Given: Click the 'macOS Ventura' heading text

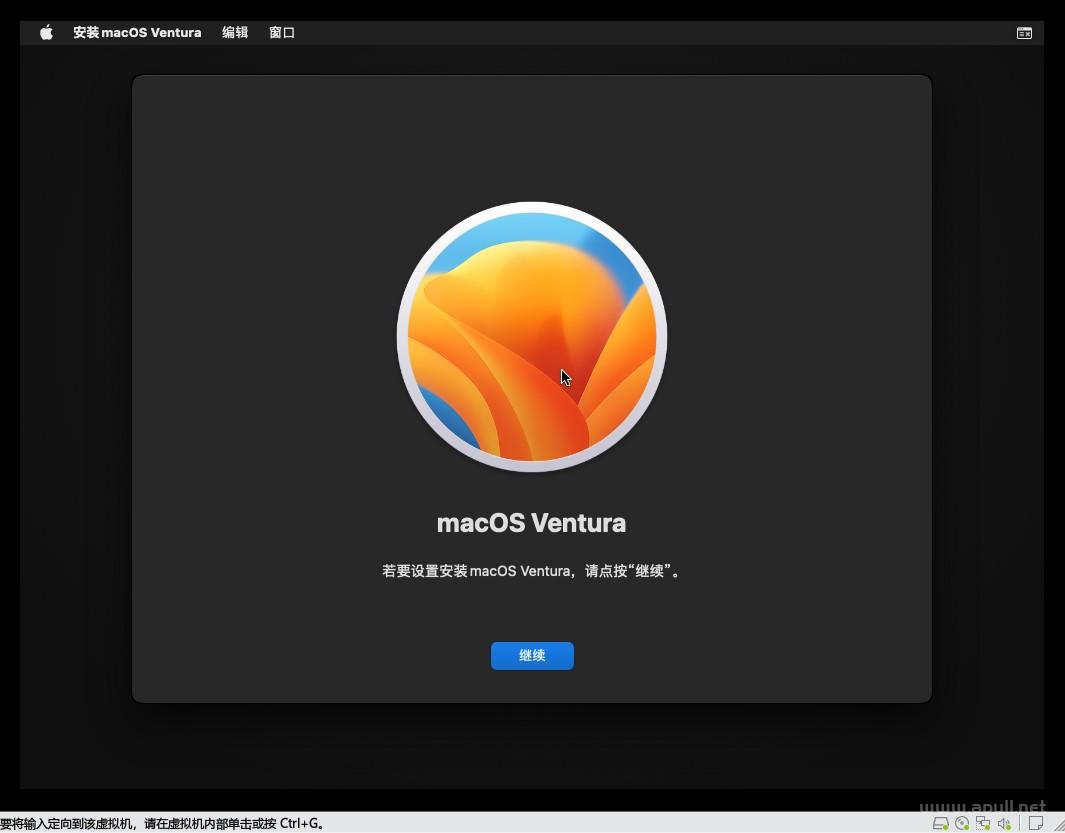Looking at the screenshot, I should point(531,523).
